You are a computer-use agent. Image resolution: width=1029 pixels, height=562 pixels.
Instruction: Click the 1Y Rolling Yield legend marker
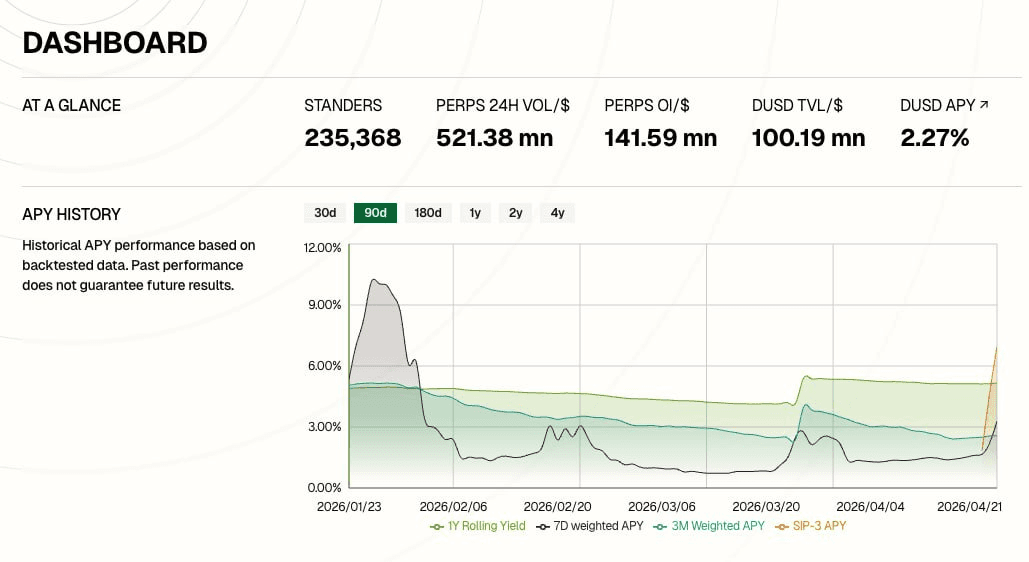437,526
